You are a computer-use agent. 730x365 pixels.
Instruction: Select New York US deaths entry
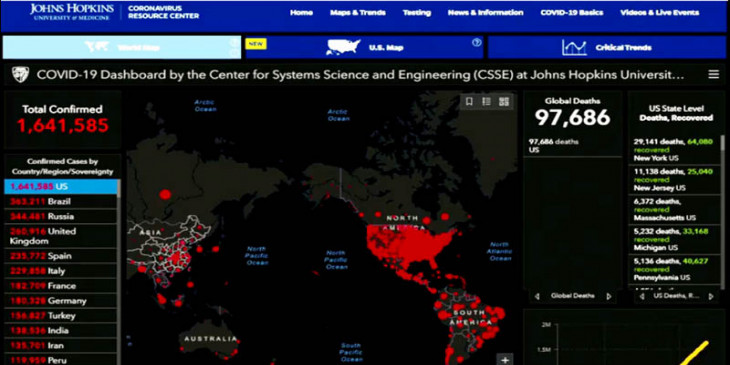point(674,150)
